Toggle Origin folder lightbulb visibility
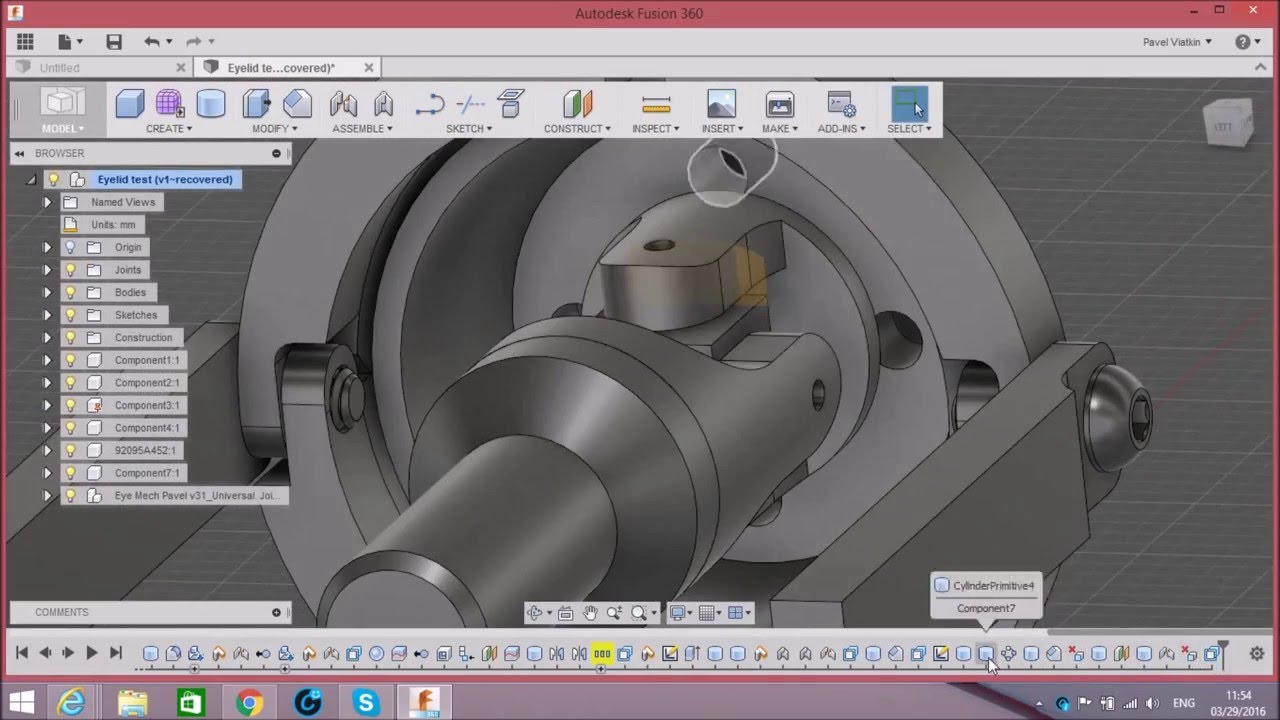The width and height of the screenshot is (1280, 720). point(70,248)
